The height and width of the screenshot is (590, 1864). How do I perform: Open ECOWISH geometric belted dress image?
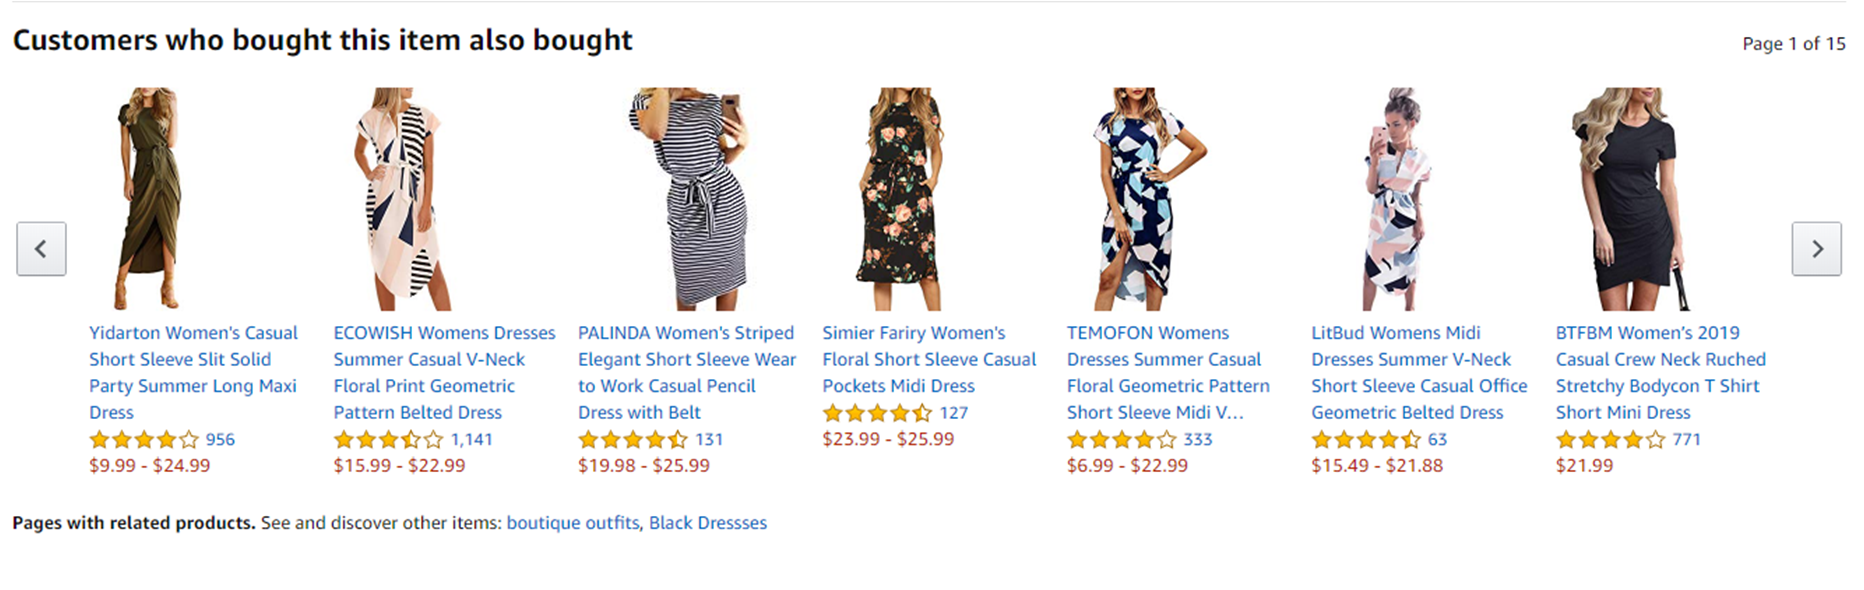click(400, 198)
